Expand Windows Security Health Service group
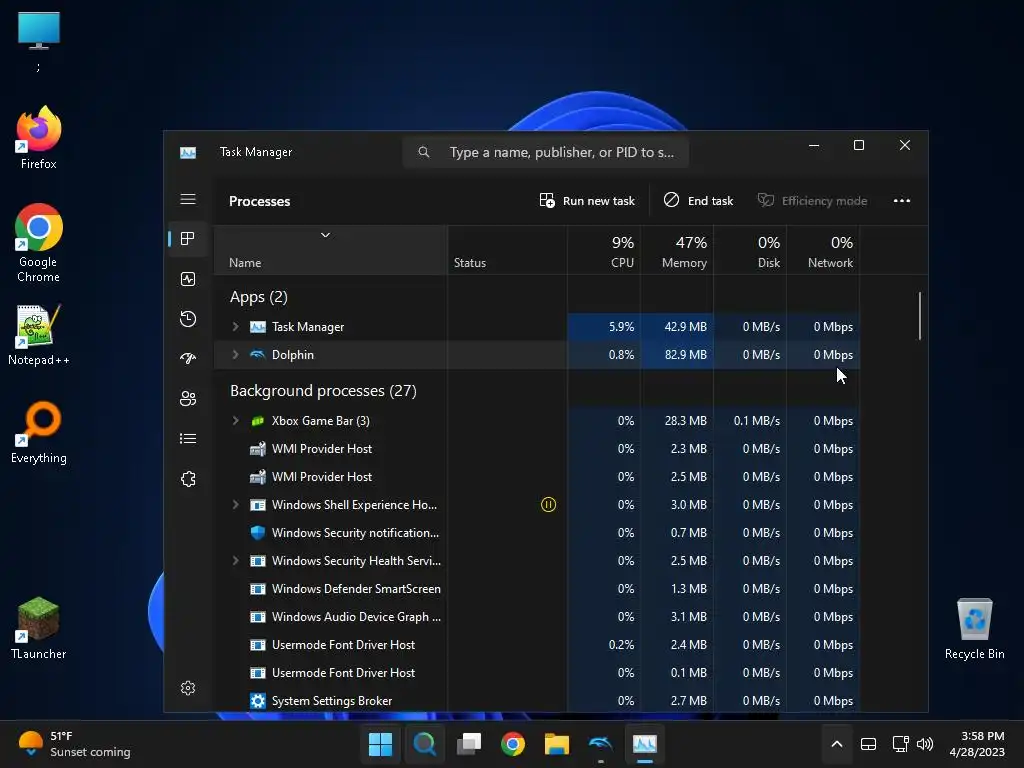This screenshot has height=768, width=1024. pyautogui.click(x=236, y=561)
